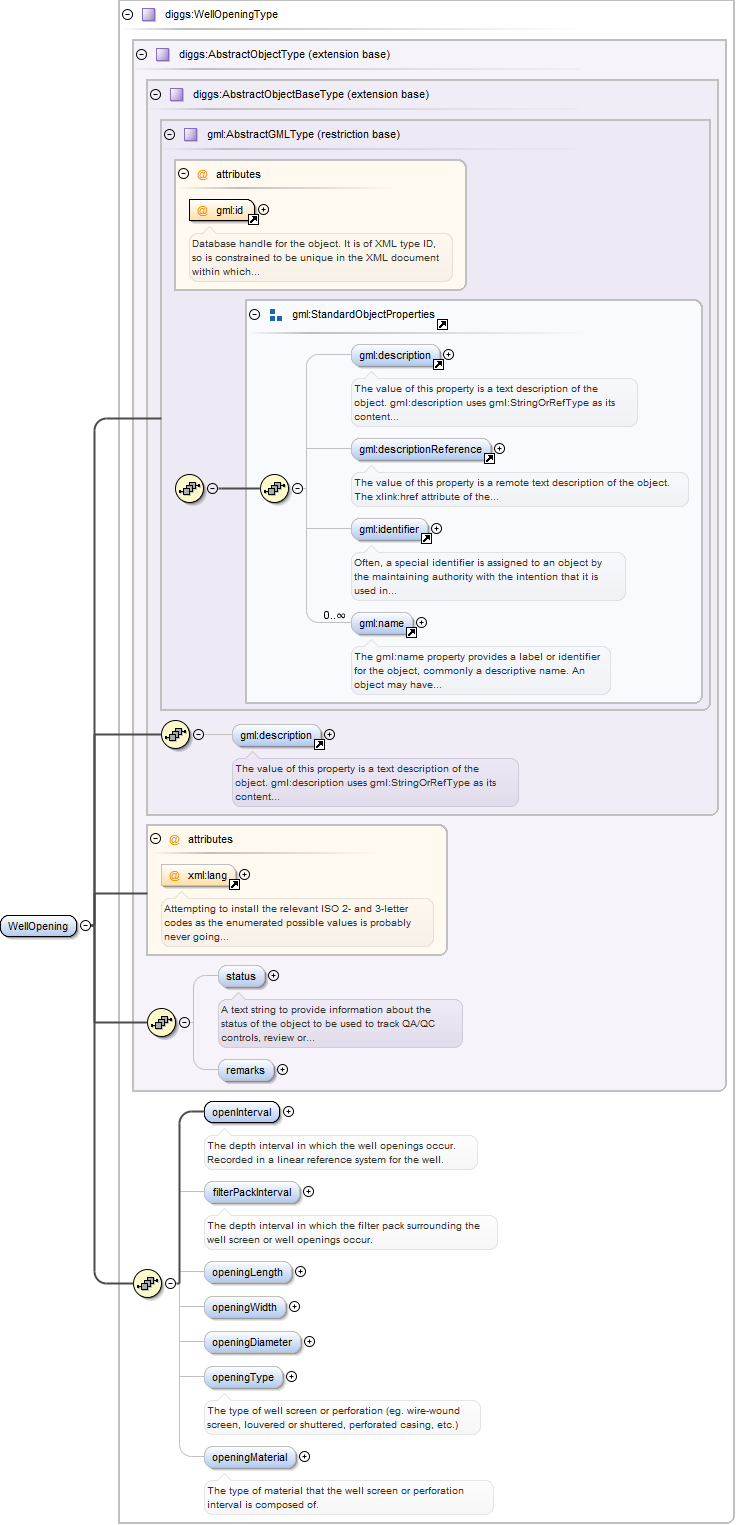This screenshot has width=736, height=1525.
Task: Click the link arrow icon on gml:identifier
Action: (426, 537)
